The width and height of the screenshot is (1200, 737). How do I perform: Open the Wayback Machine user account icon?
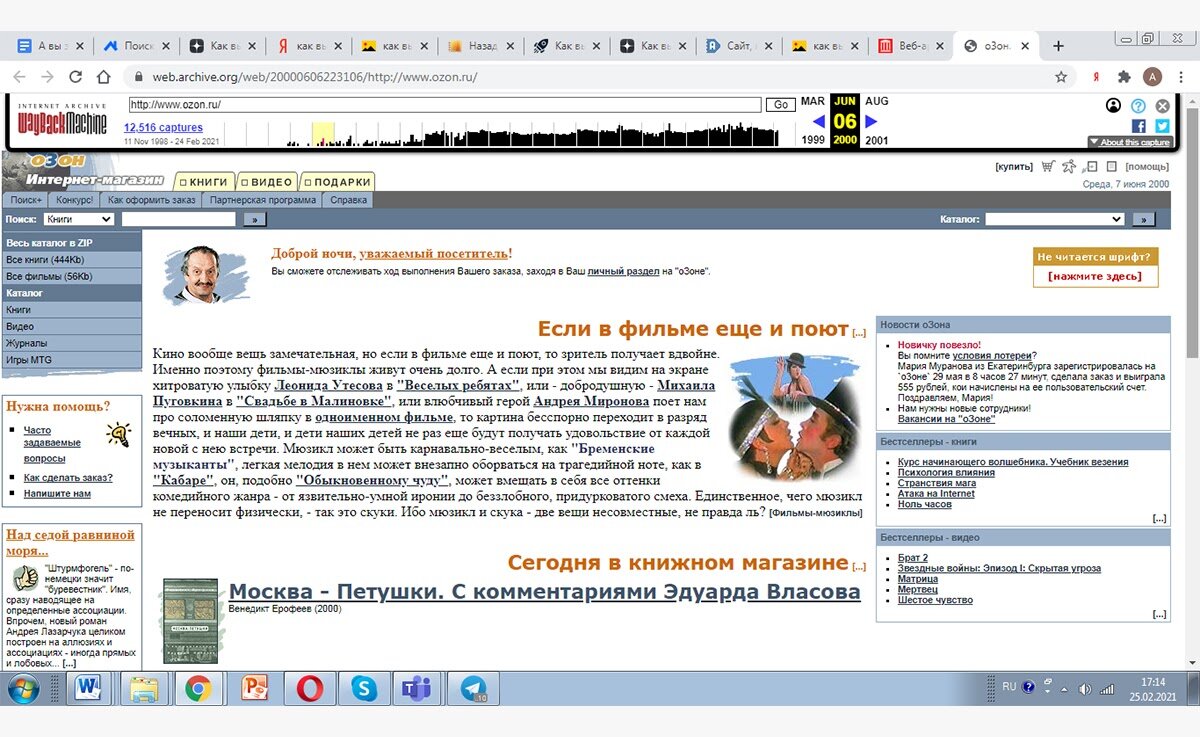(x=1113, y=105)
